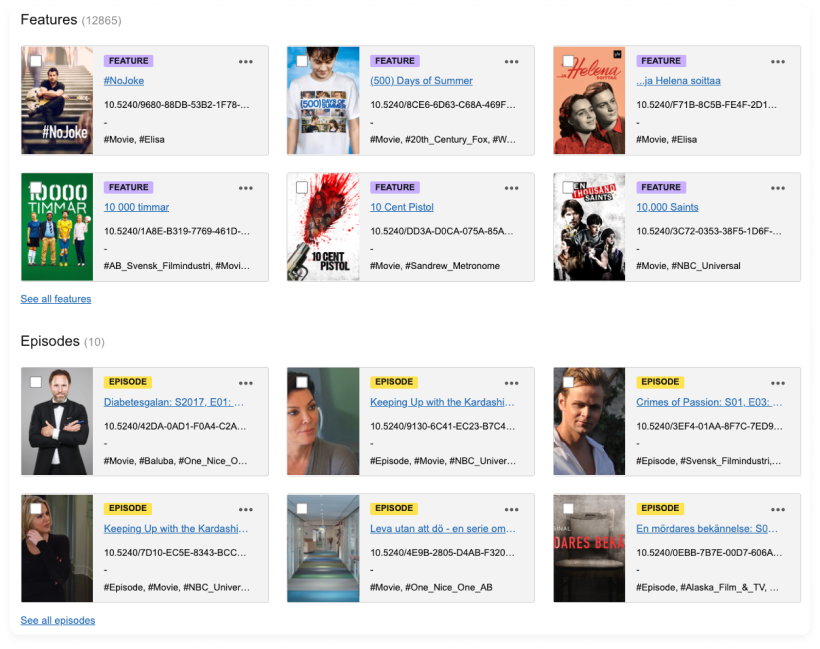Click the 10 000 Timmar green poster
The image size is (820, 649).
coord(57,227)
